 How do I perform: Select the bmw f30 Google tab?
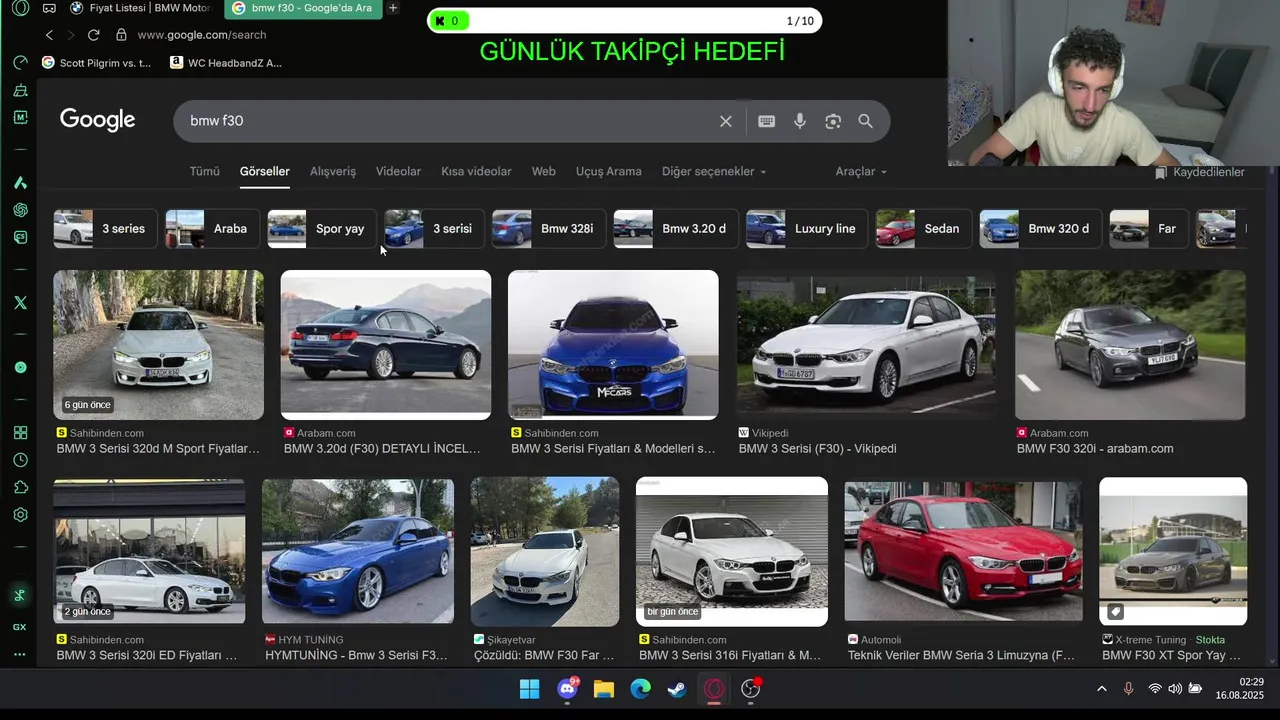pos(301,8)
